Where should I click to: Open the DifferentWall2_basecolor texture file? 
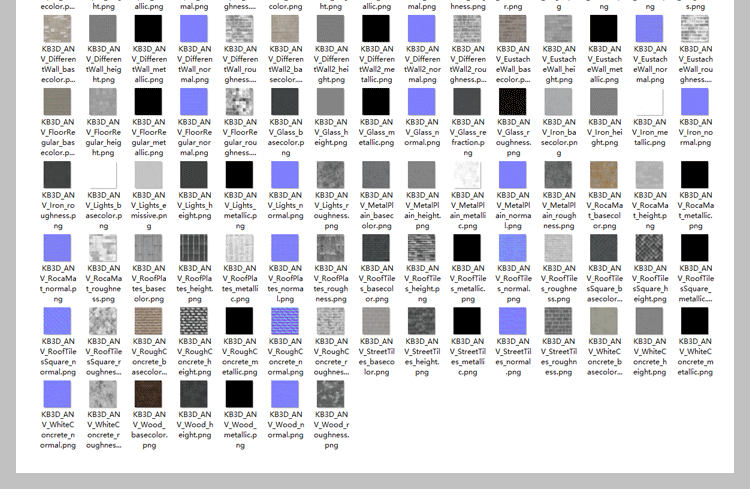pyautogui.click(x=285, y=29)
